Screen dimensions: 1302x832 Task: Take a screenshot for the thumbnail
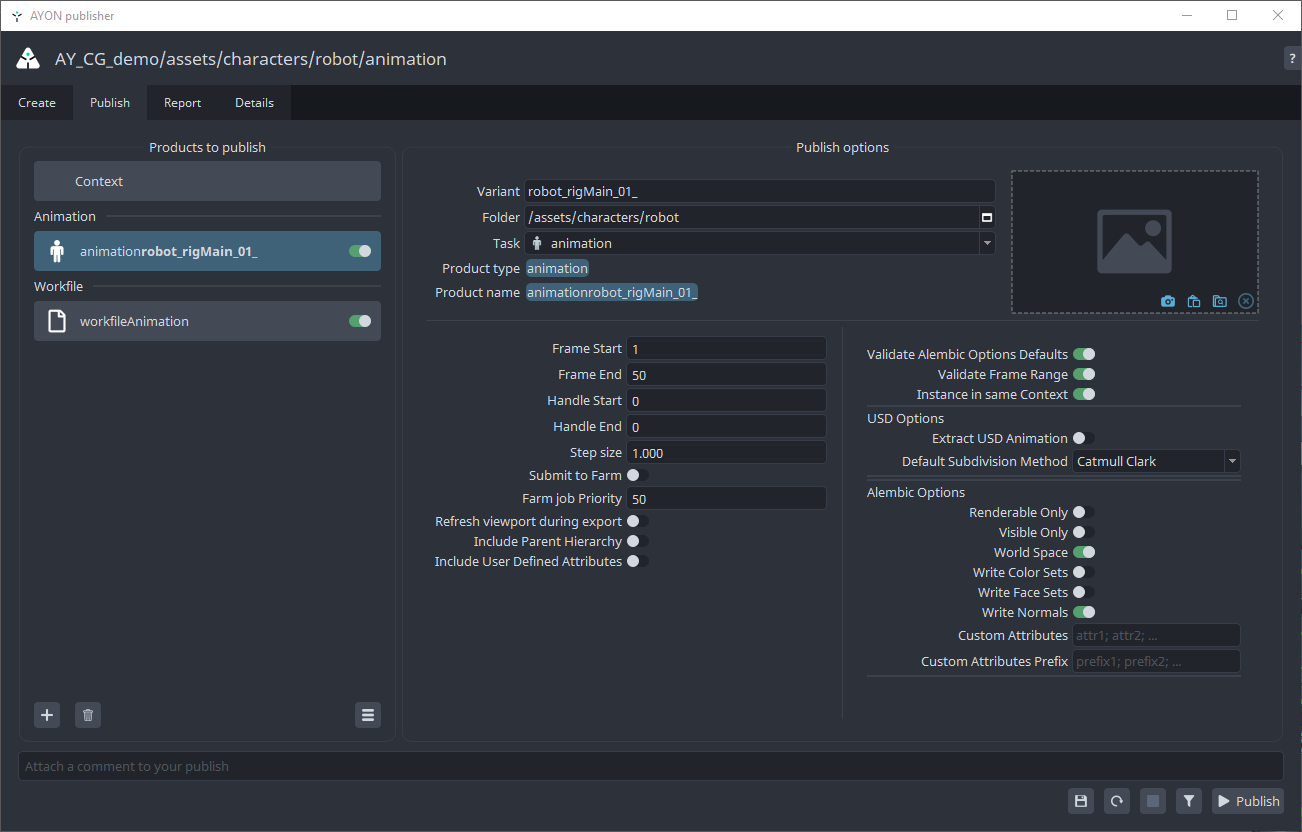pos(1167,301)
